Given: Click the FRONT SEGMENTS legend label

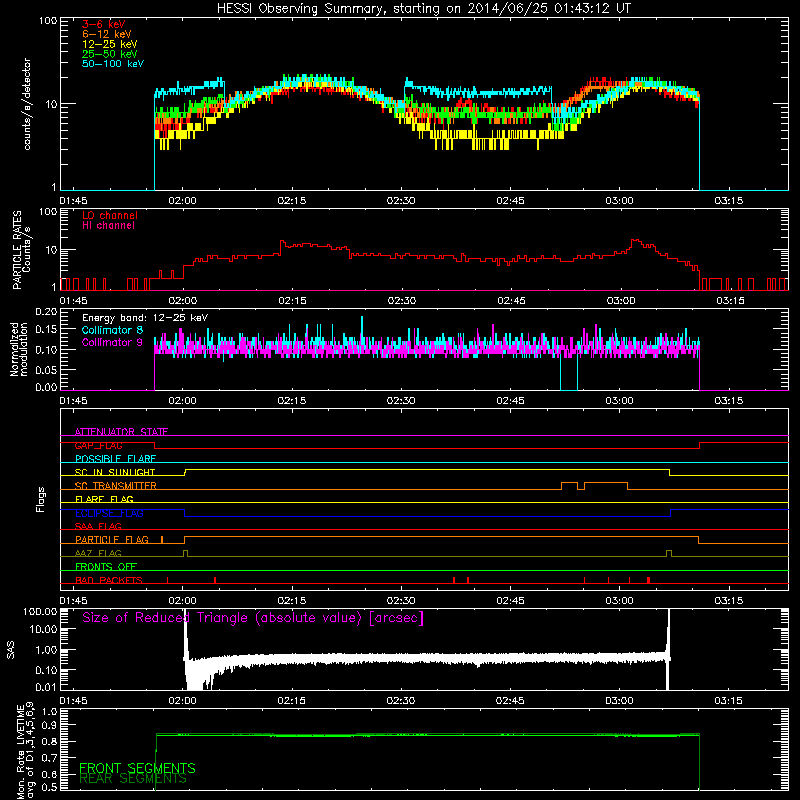Looking at the screenshot, I should [x=137, y=768].
